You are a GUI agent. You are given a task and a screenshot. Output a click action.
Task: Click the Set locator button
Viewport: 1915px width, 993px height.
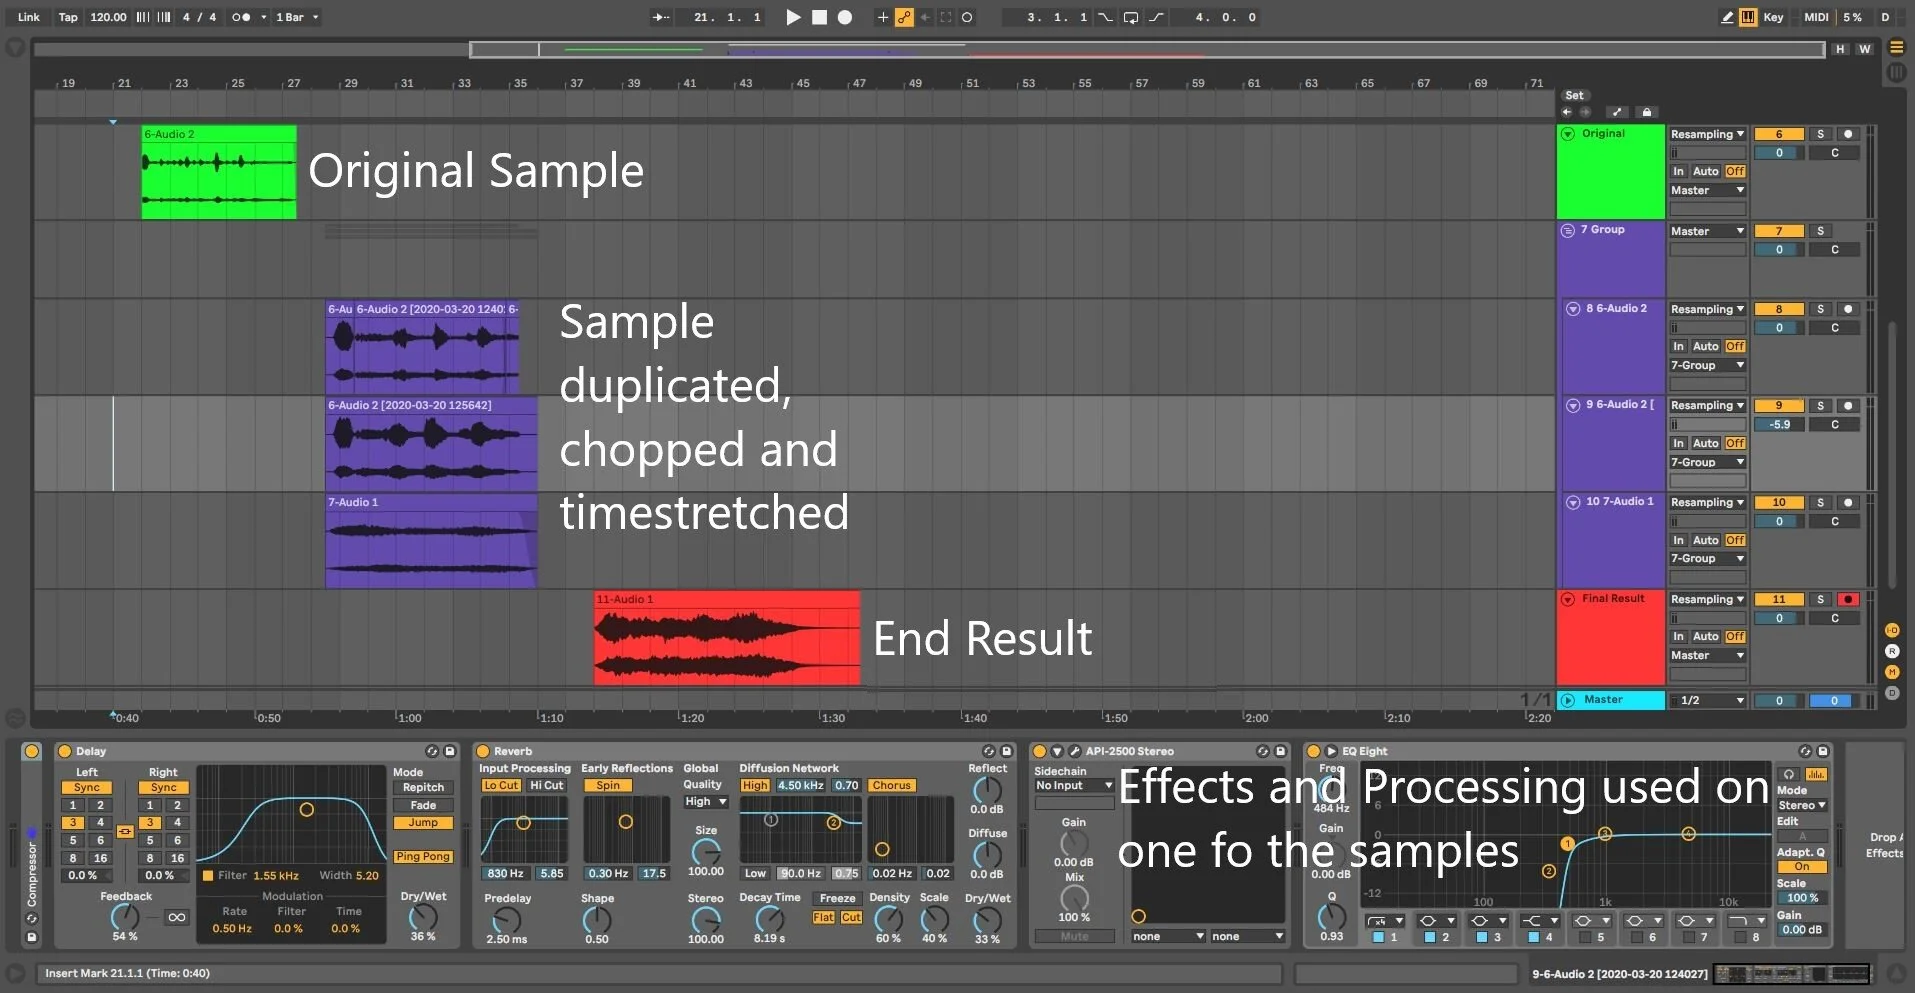1574,96
